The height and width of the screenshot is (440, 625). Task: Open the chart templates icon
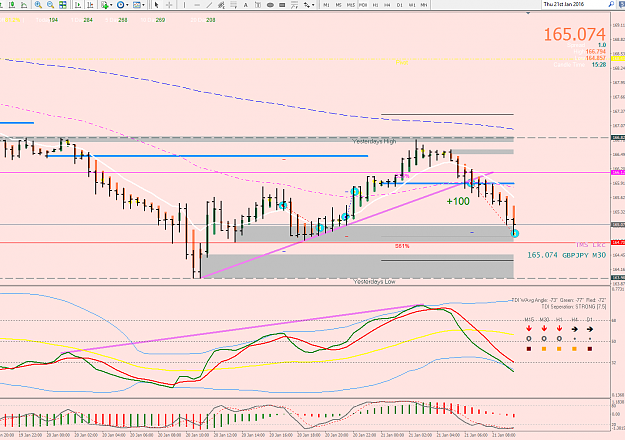(137, 5)
